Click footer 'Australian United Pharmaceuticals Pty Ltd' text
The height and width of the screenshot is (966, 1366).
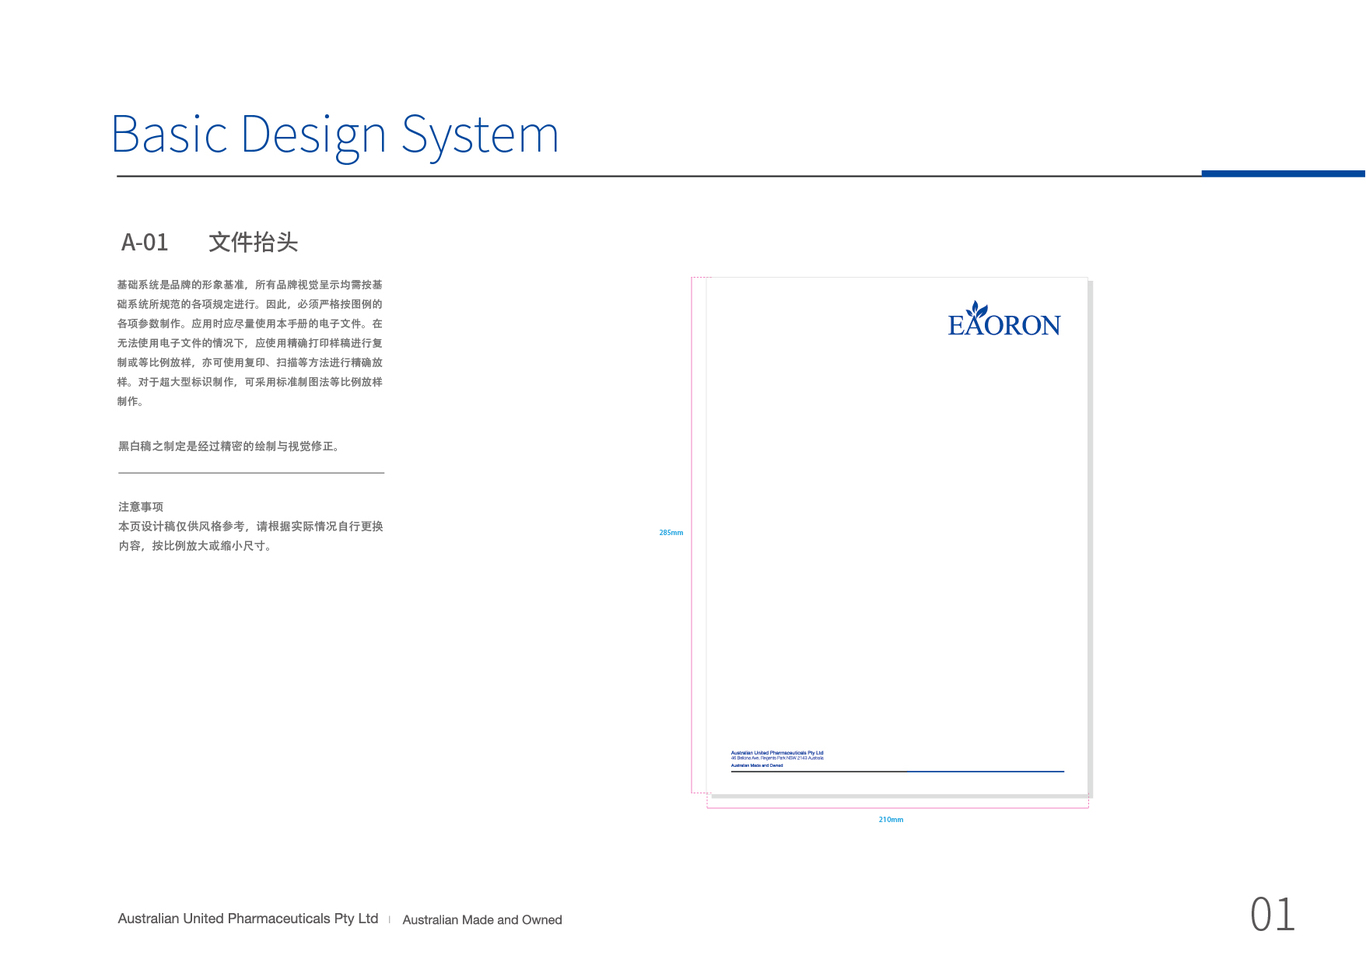(248, 918)
